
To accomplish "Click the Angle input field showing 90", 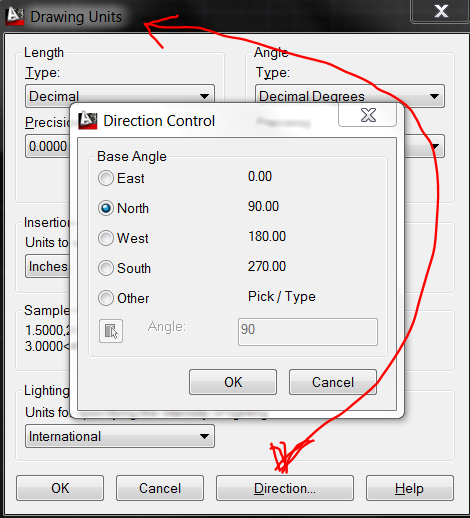I will (x=308, y=332).
